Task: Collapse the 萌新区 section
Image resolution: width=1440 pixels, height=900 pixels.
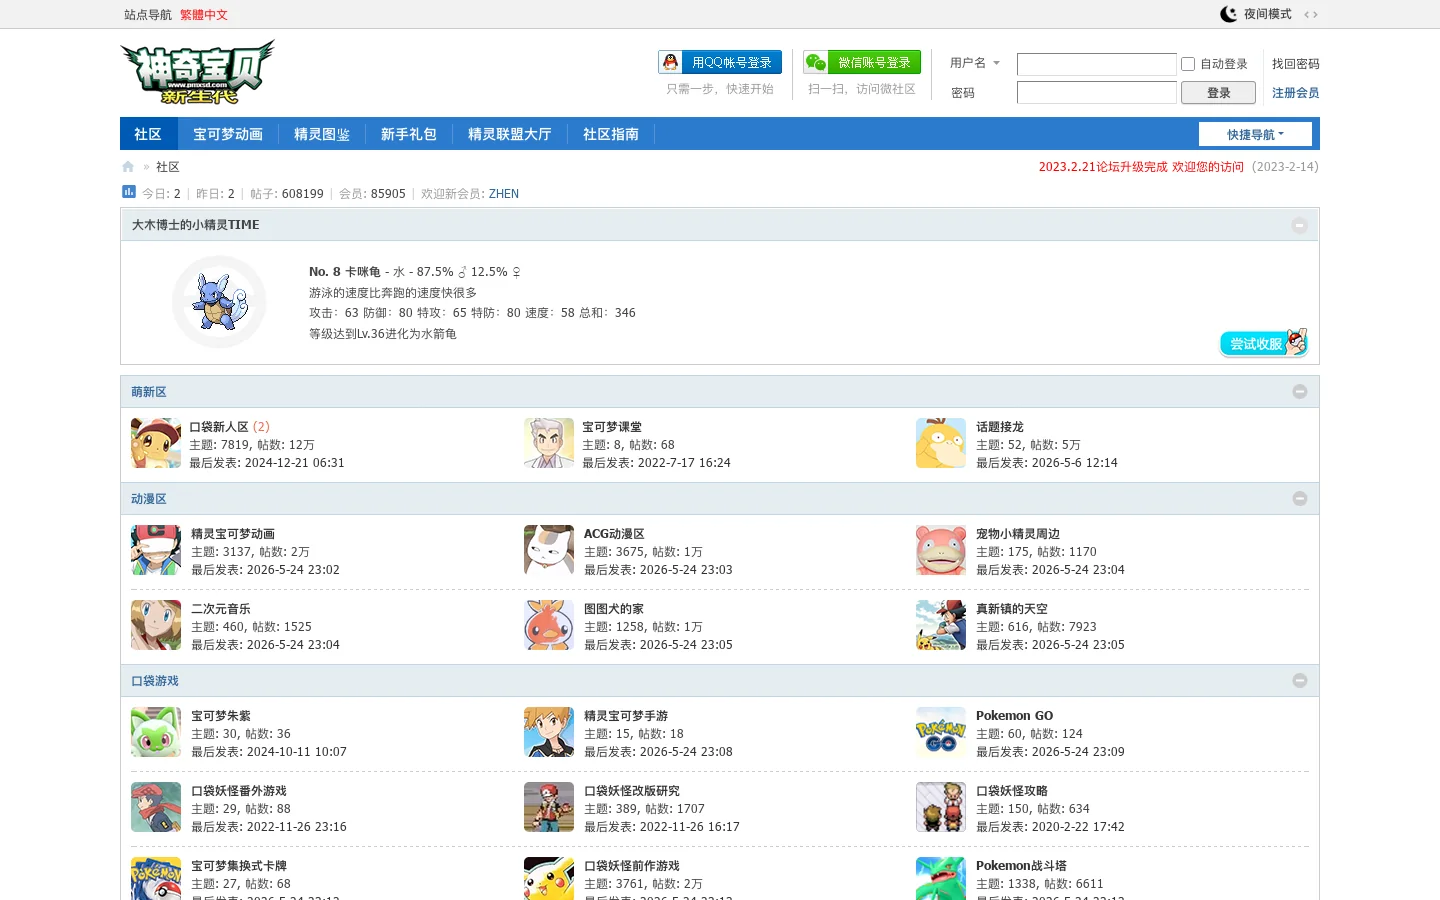Action: coord(1299,392)
